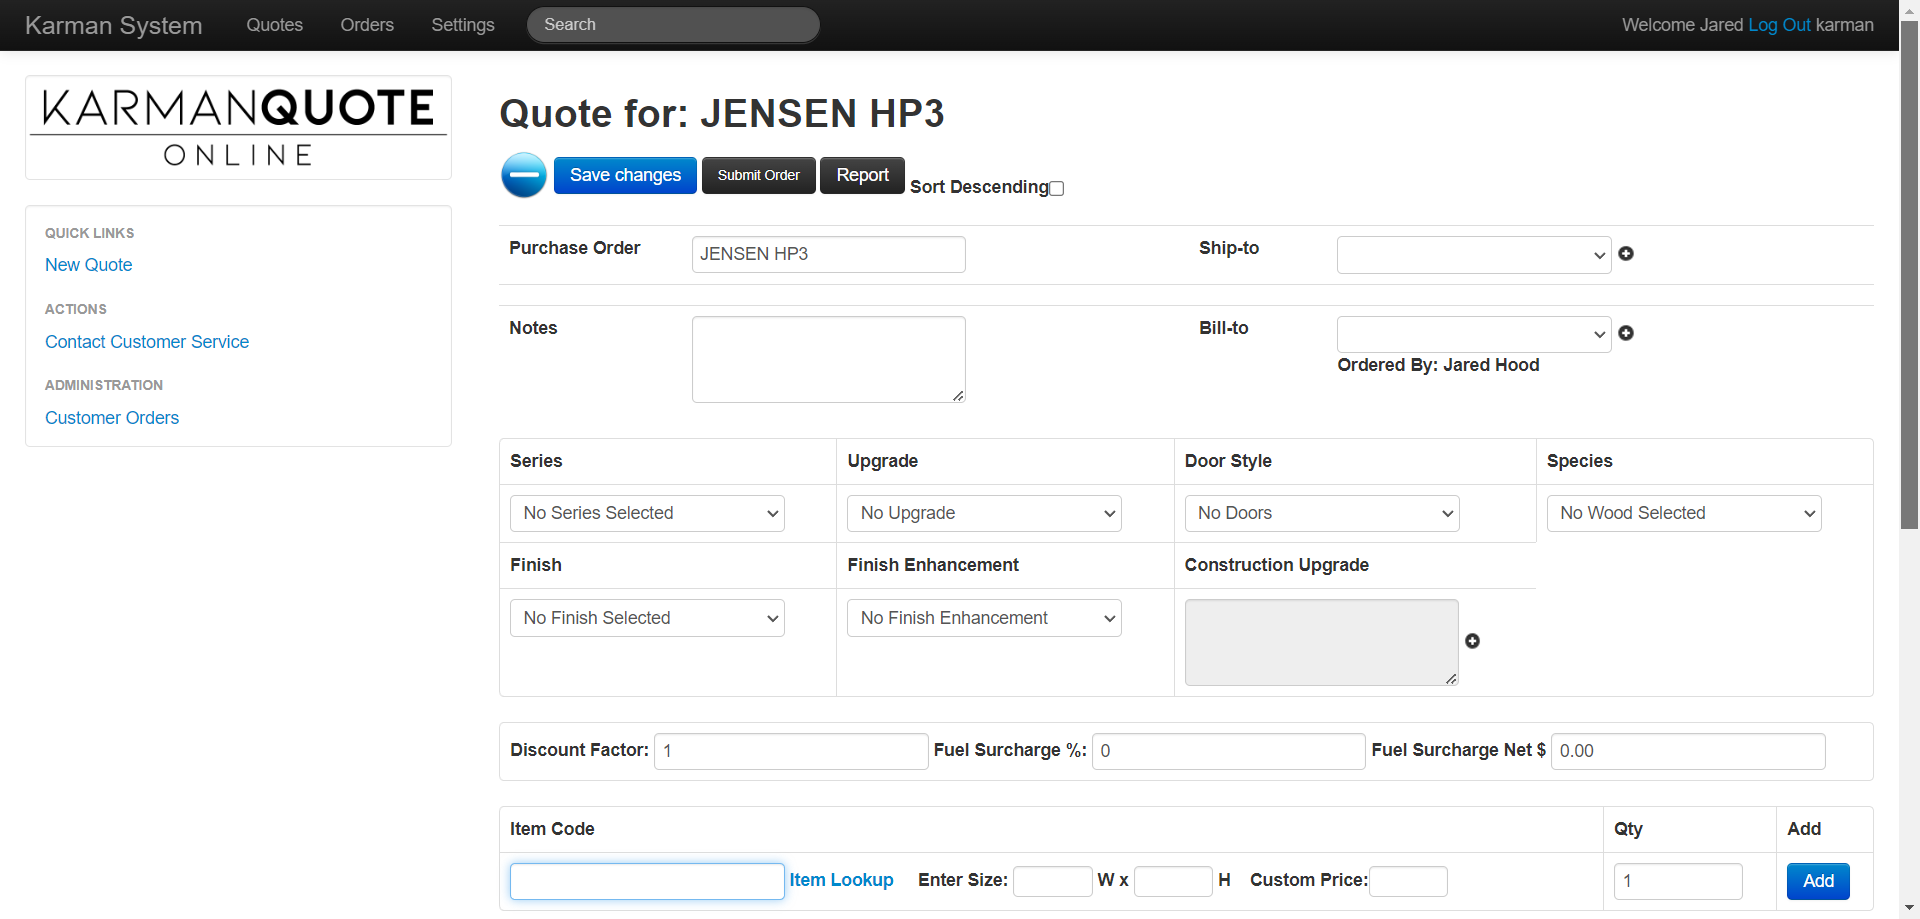The height and width of the screenshot is (919, 1920).
Task: Click the plus icon beside Ship-to
Action: (x=1626, y=254)
